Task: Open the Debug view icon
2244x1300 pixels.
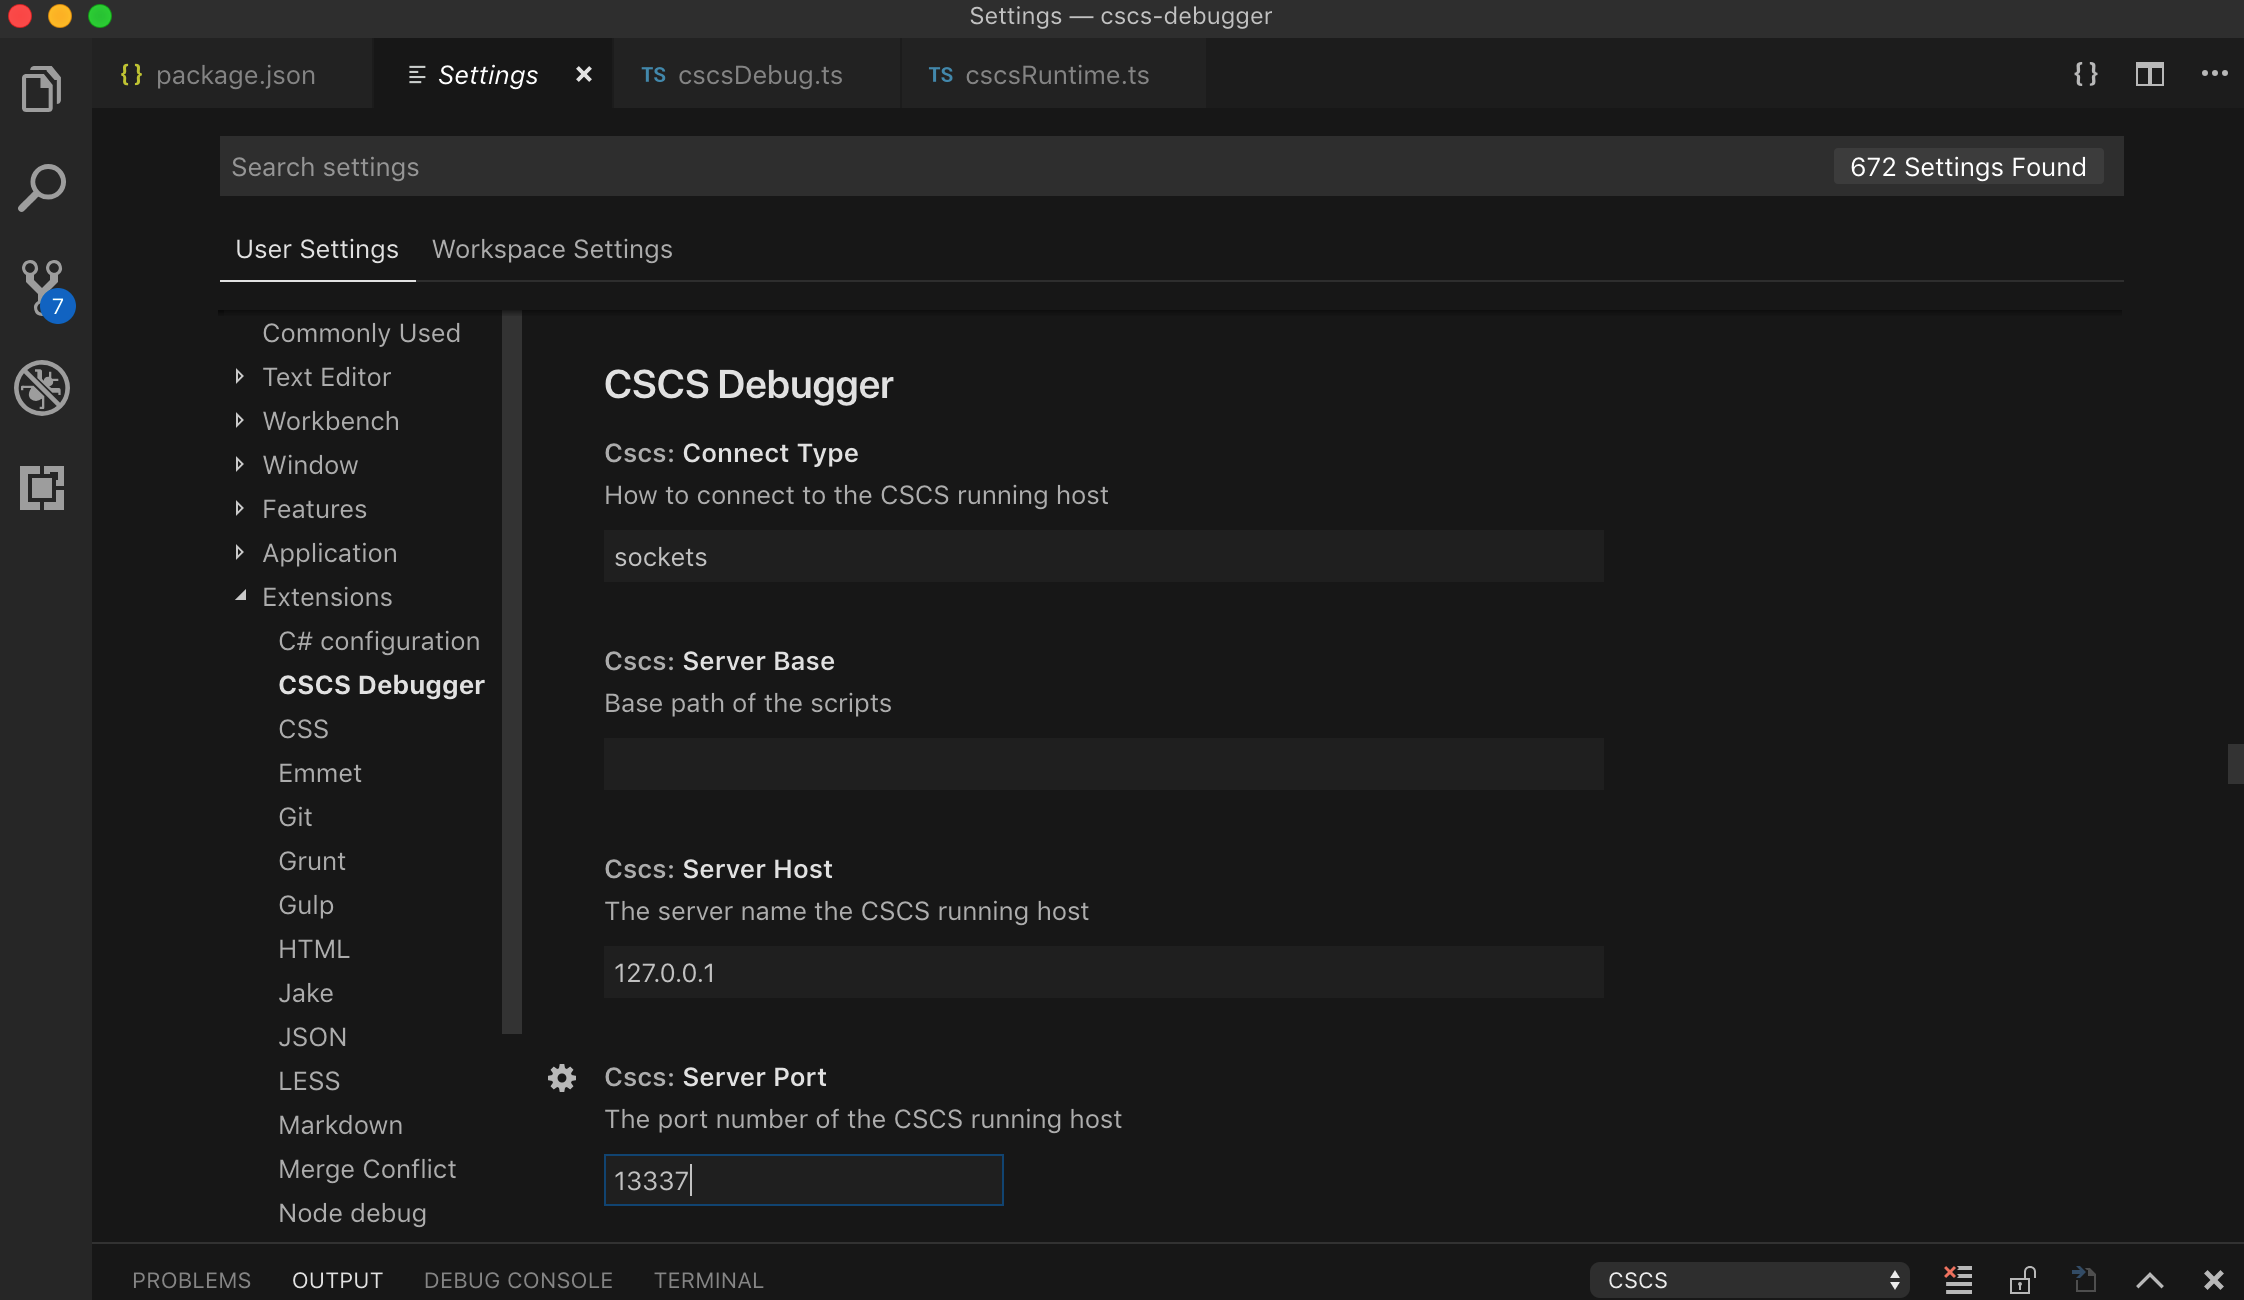Action: [x=41, y=388]
